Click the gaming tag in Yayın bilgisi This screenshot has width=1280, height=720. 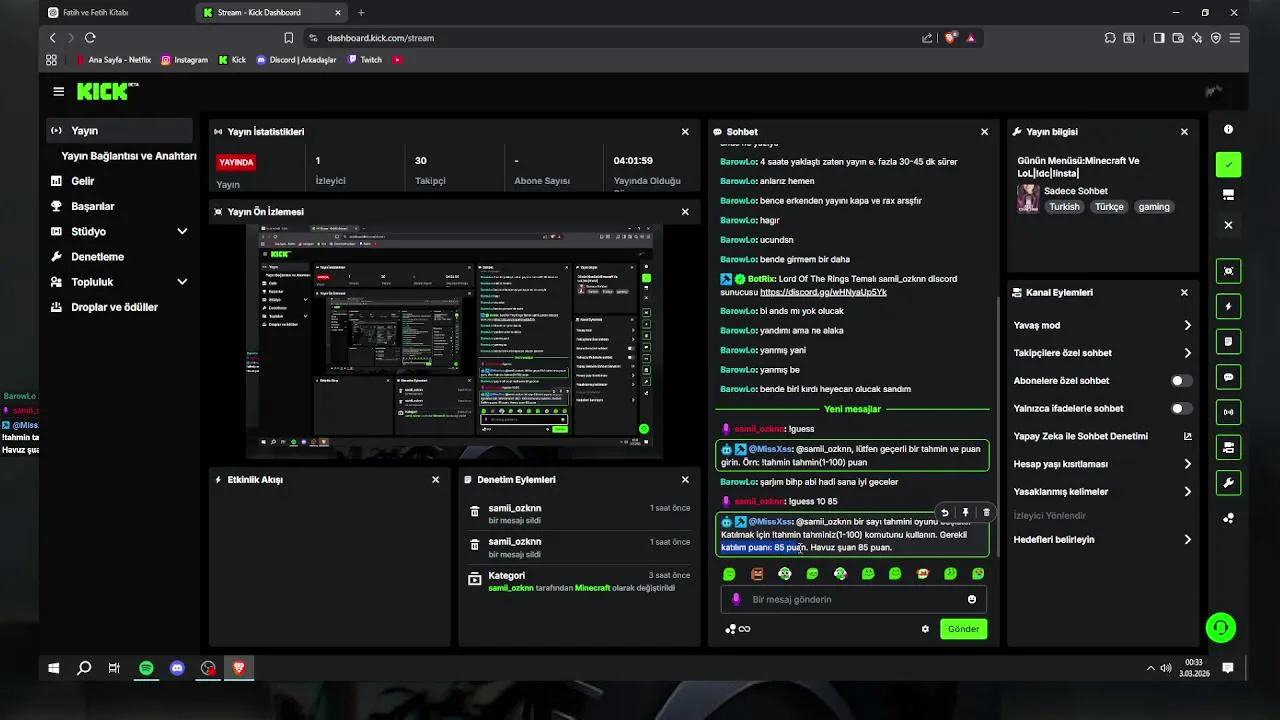[x=1154, y=207]
